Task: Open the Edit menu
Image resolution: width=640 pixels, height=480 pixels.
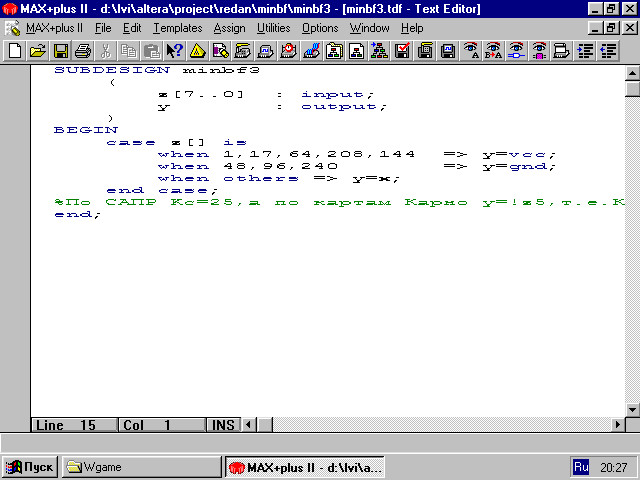Action: click(132, 28)
